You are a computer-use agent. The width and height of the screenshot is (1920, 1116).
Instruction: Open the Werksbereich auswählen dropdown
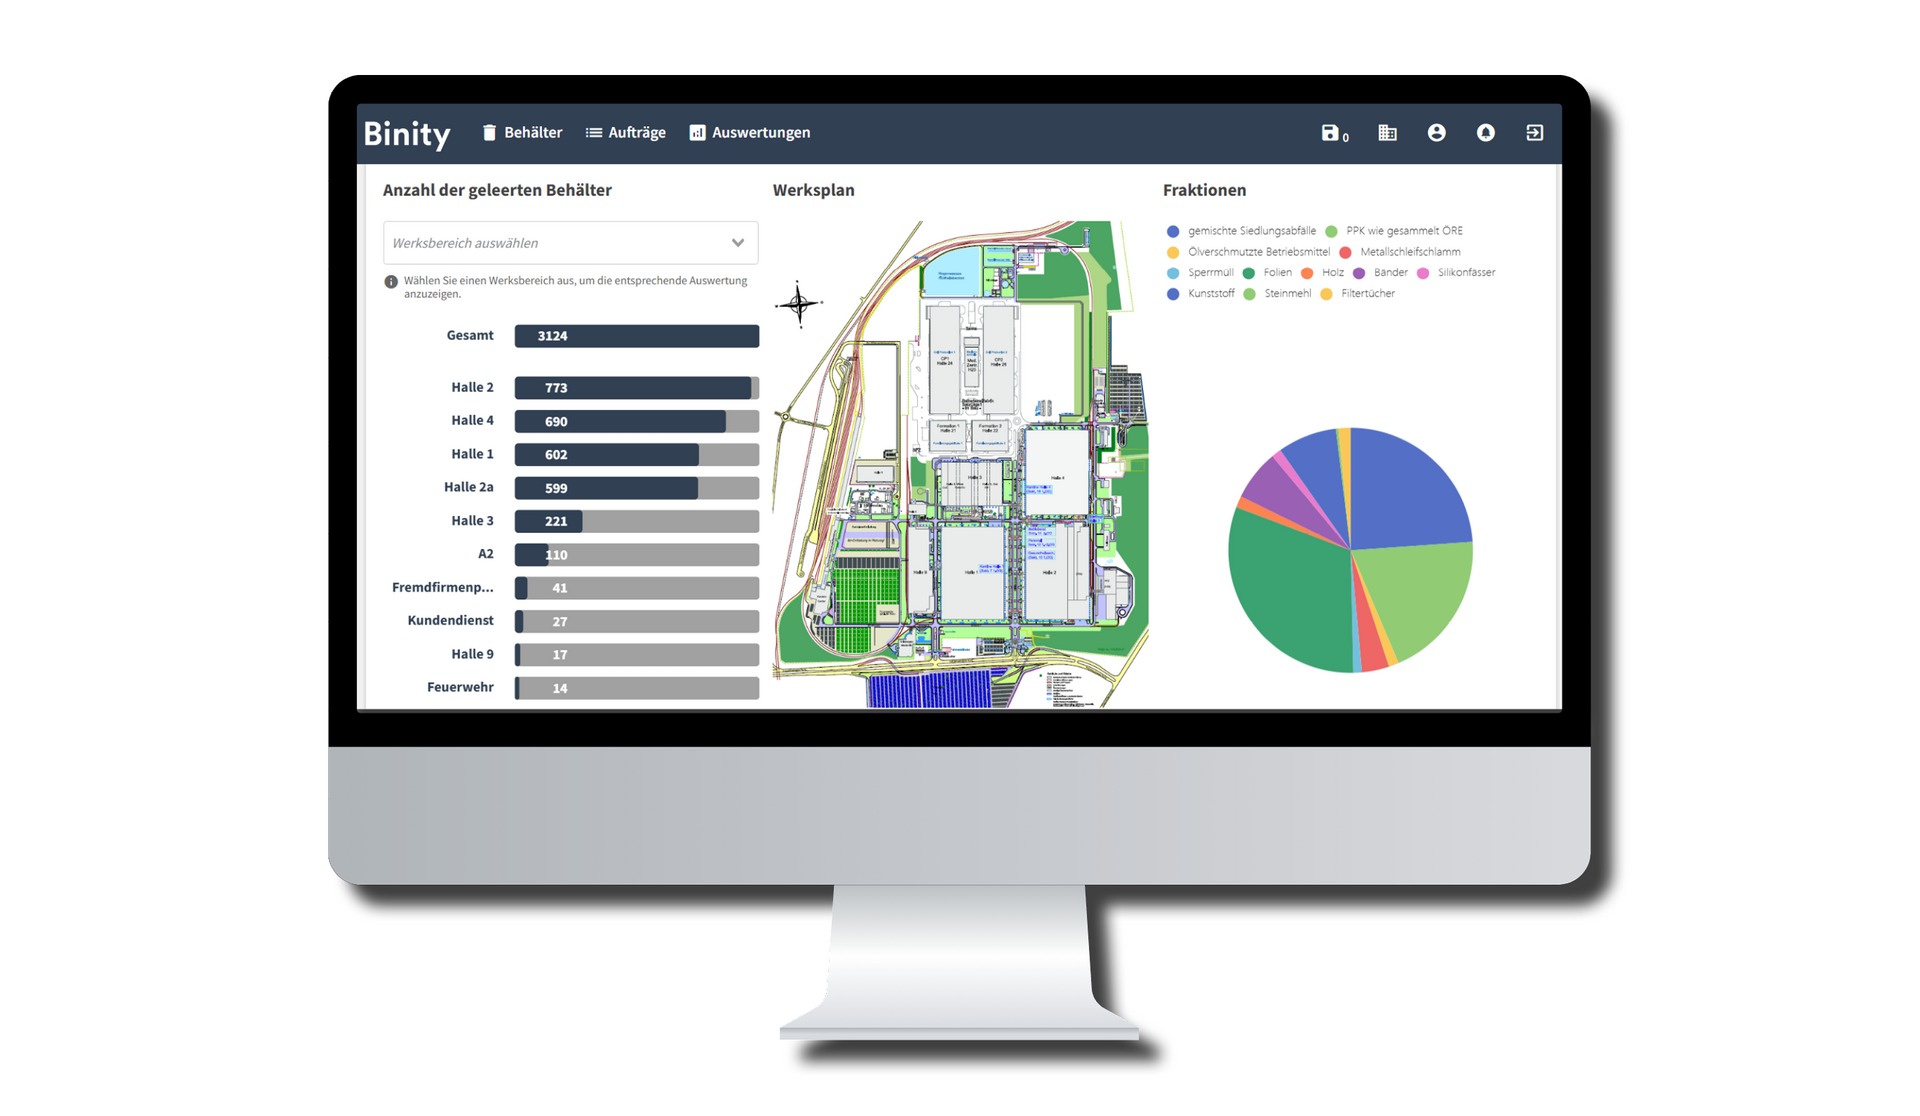(560, 243)
